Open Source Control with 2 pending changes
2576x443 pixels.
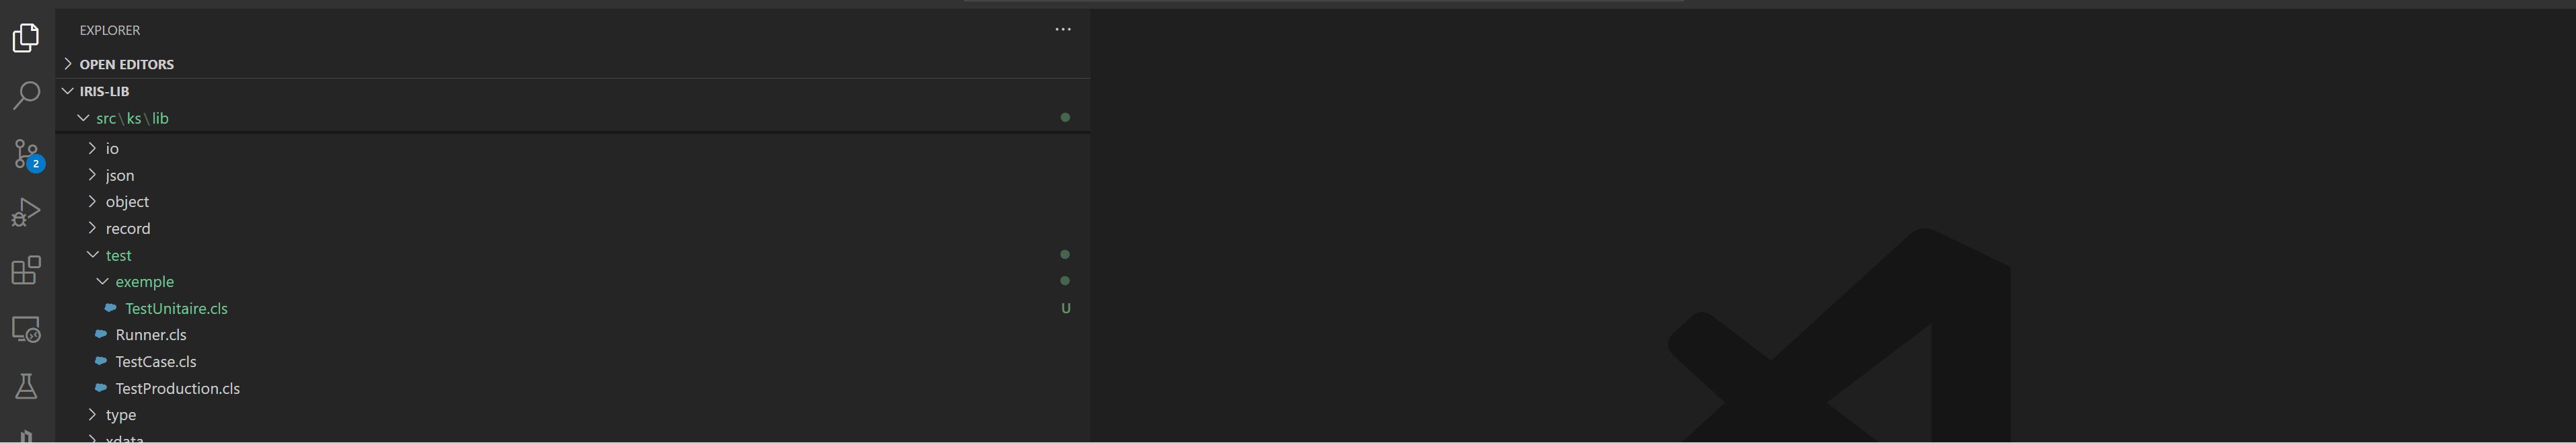point(27,154)
